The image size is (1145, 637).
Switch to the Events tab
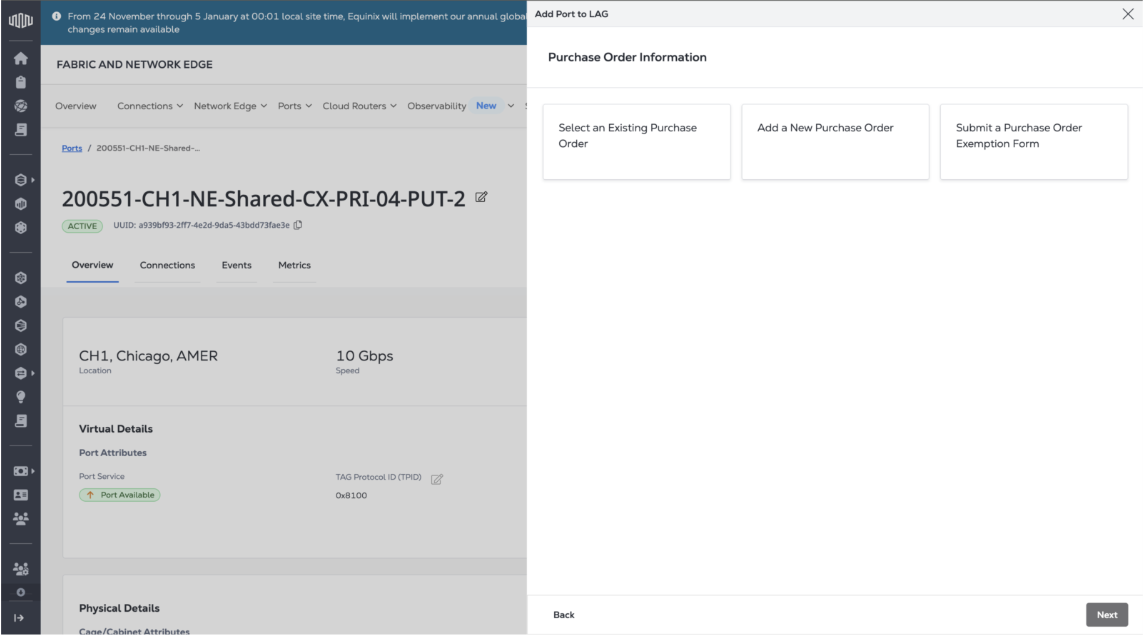(x=237, y=266)
